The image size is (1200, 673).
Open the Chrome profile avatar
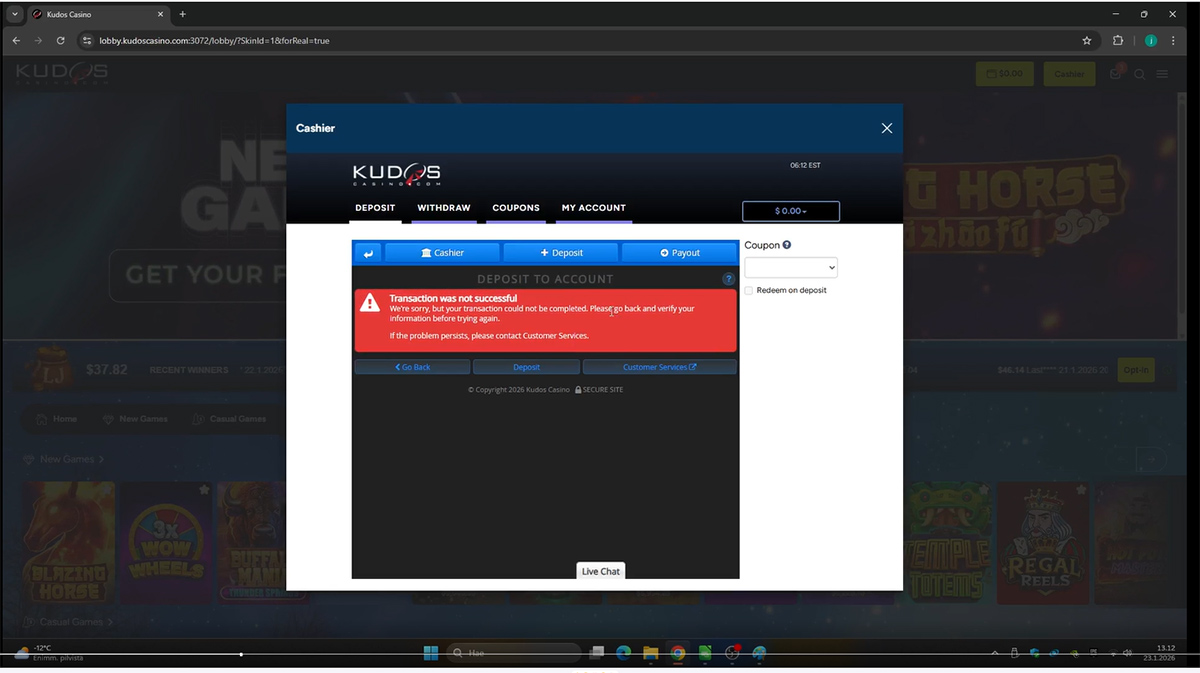pyautogui.click(x=1151, y=41)
